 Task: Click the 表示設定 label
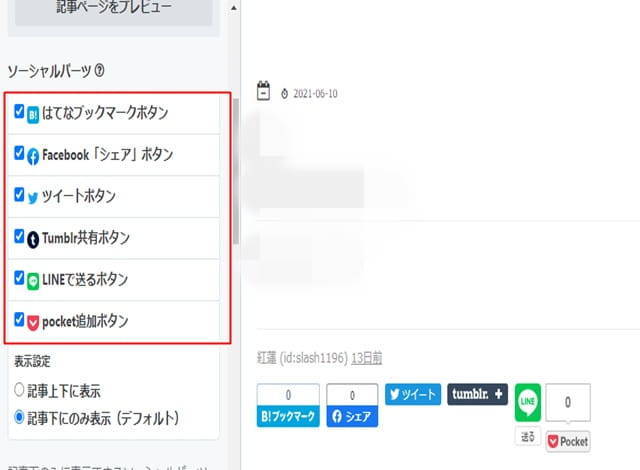(32, 361)
